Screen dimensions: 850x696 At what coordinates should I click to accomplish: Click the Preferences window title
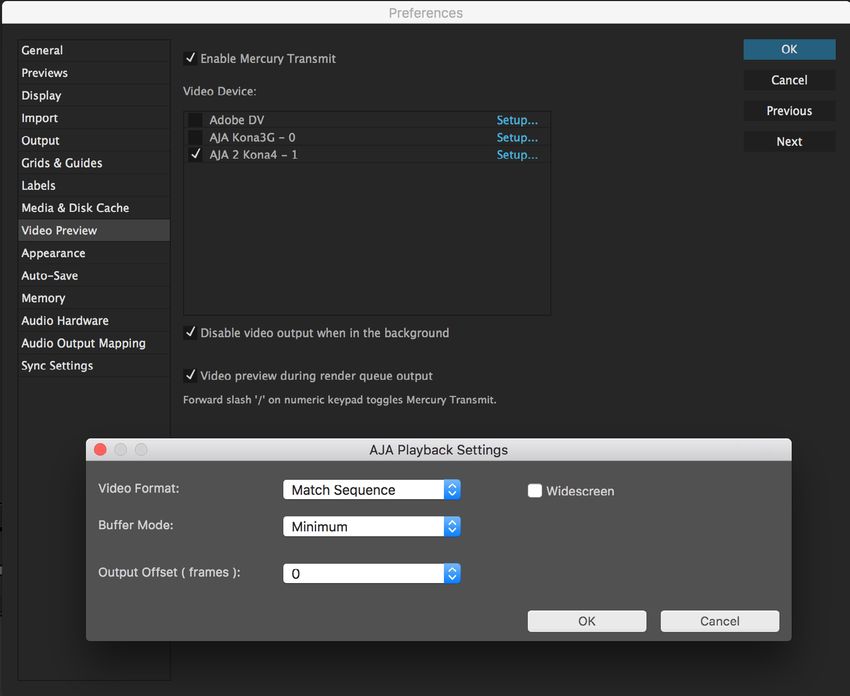point(426,13)
